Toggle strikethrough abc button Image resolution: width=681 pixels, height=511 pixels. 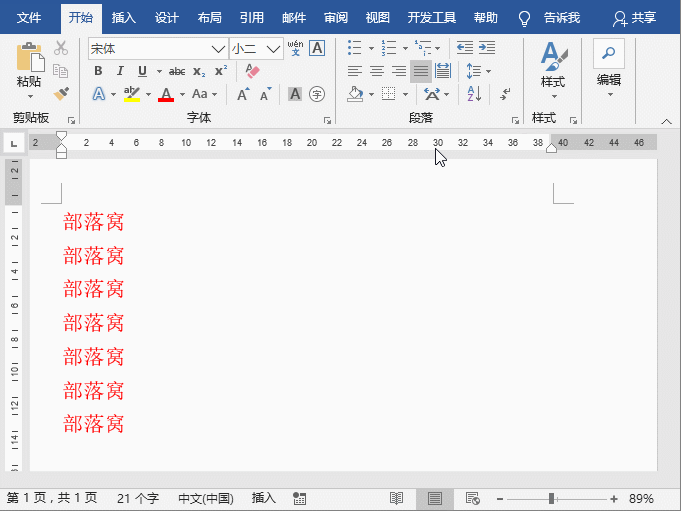click(177, 71)
